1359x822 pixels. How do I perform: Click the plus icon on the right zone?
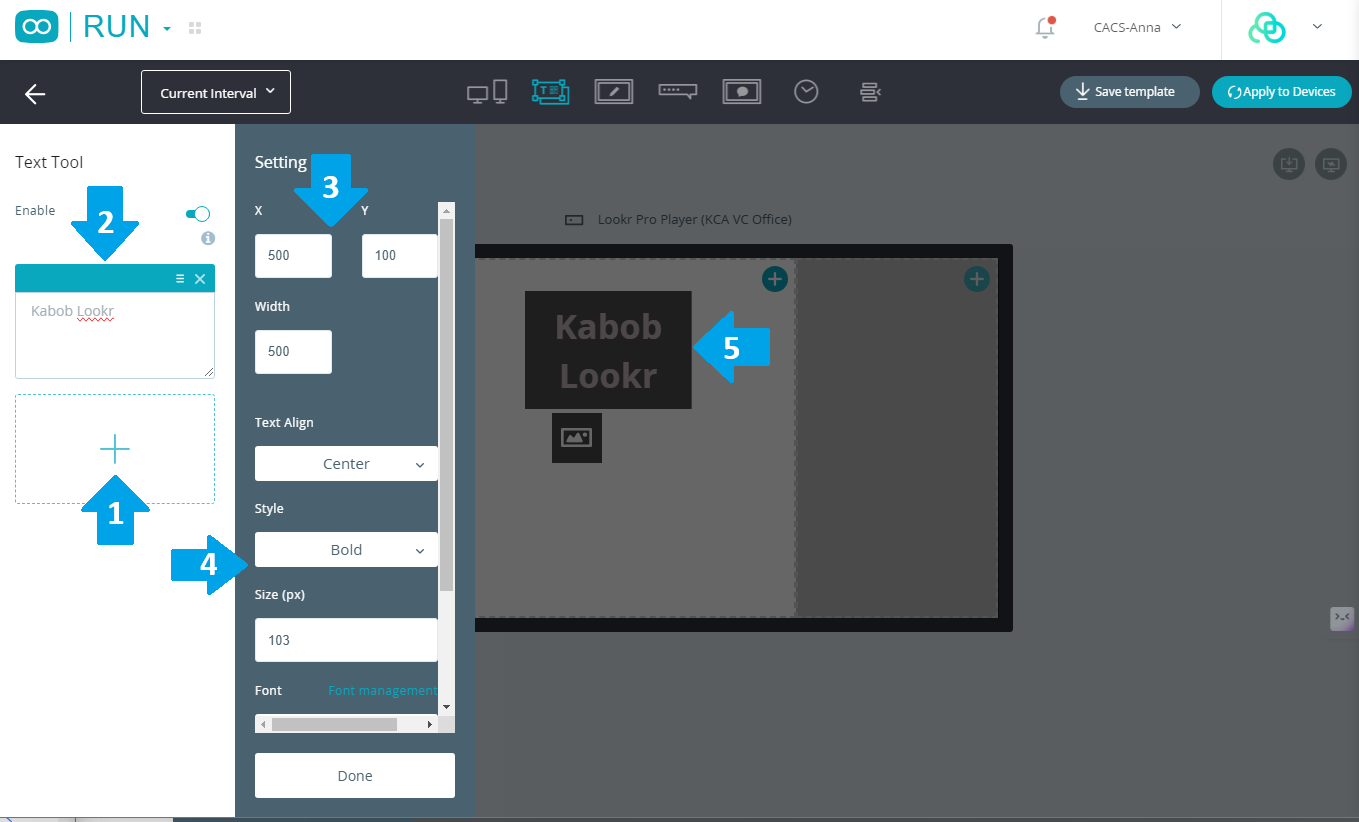[x=977, y=279]
